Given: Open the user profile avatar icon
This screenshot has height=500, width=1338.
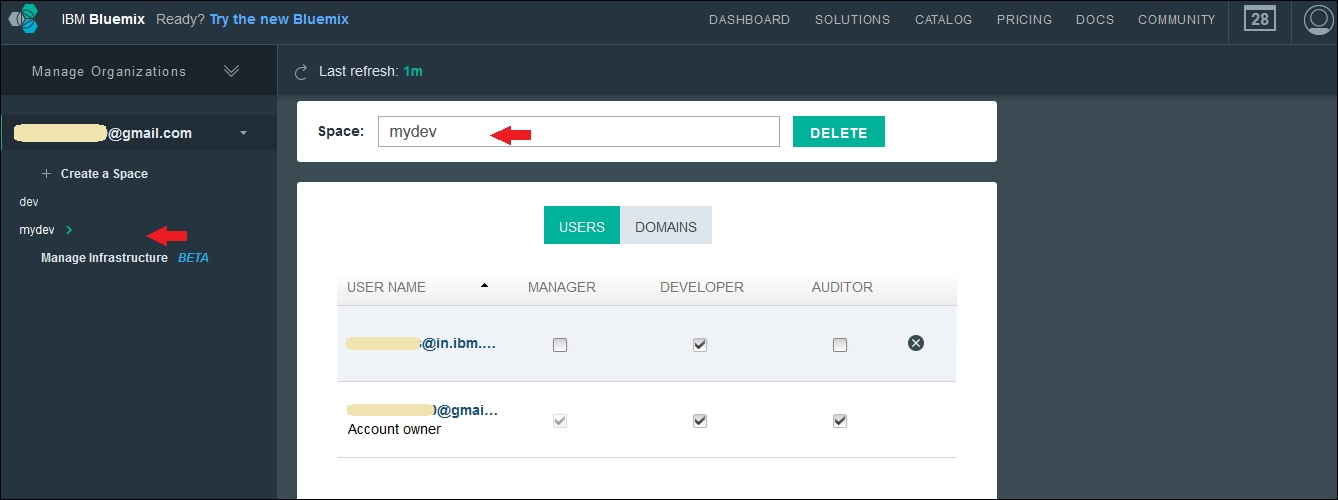Looking at the screenshot, I should pyautogui.click(x=1320, y=20).
